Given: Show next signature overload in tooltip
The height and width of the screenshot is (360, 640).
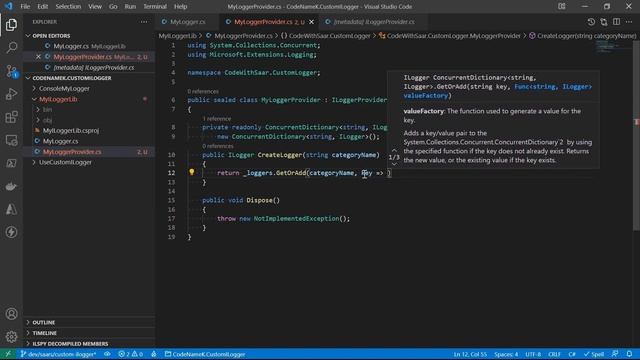Looking at the screenshot, I should pyautogui.click(x=394, y=164).
